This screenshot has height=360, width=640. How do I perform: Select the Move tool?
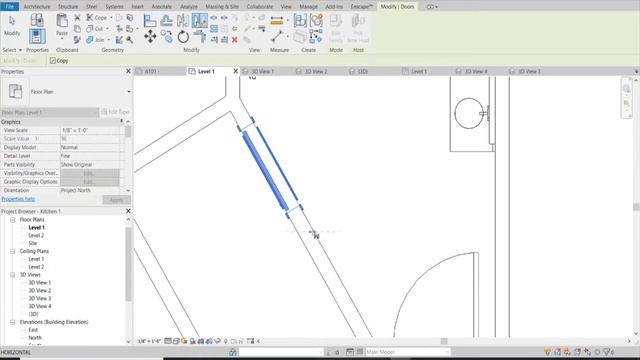coord(150,36)
